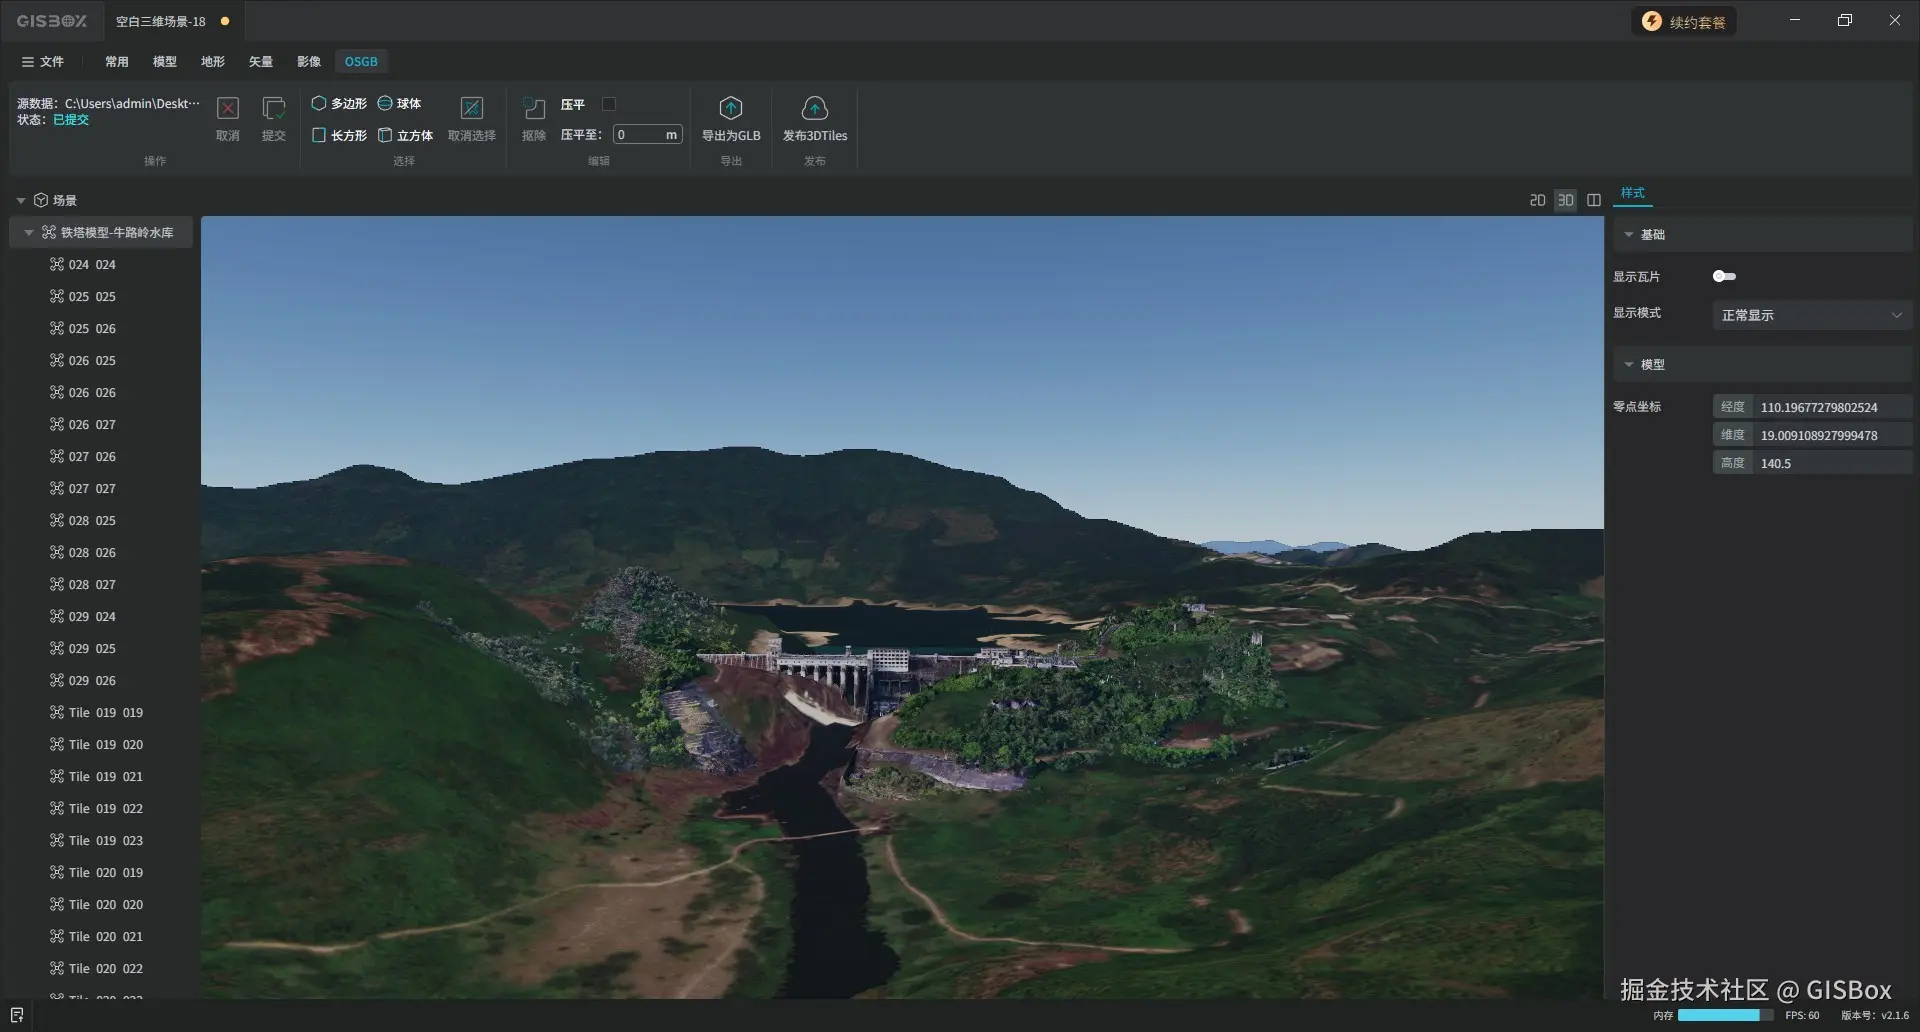Screen dimensions: 1920x1032
Task: Select tree row Tile 019 021
Action: pos(101,776)
